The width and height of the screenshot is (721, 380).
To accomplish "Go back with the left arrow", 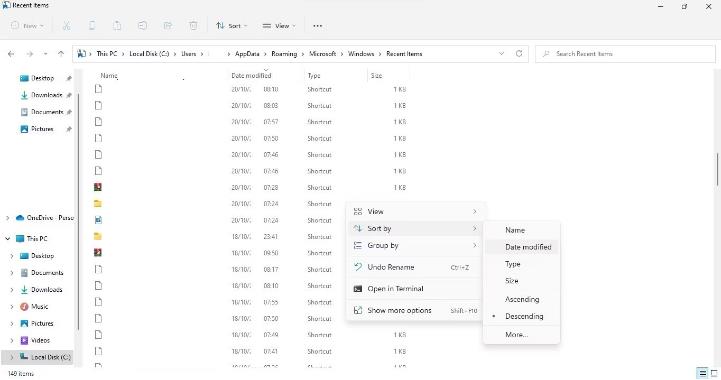I will click(x=11, y=54).
